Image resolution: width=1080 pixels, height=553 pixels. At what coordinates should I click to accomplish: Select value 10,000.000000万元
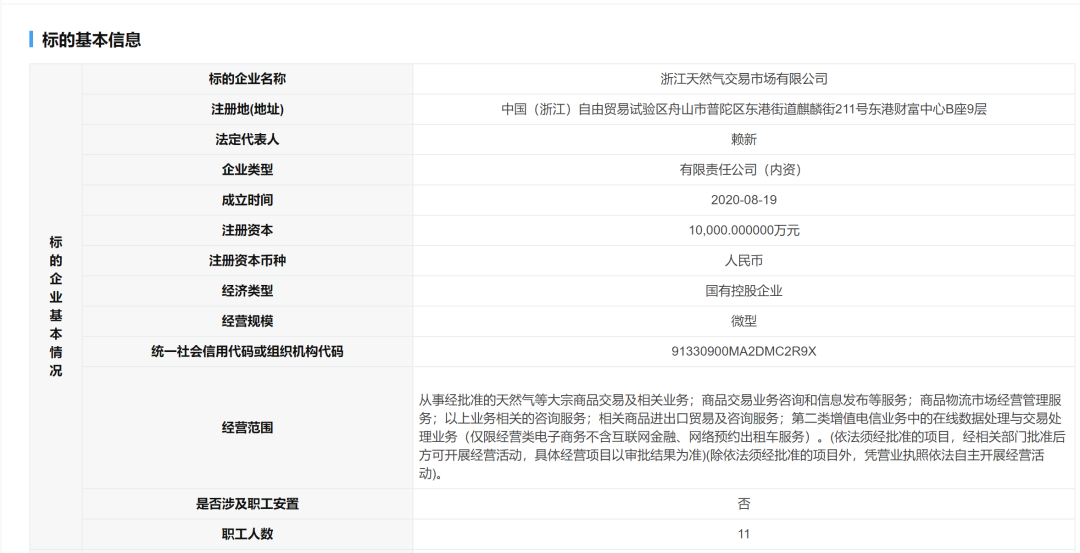pyautogui.click(x=744, y=231)
